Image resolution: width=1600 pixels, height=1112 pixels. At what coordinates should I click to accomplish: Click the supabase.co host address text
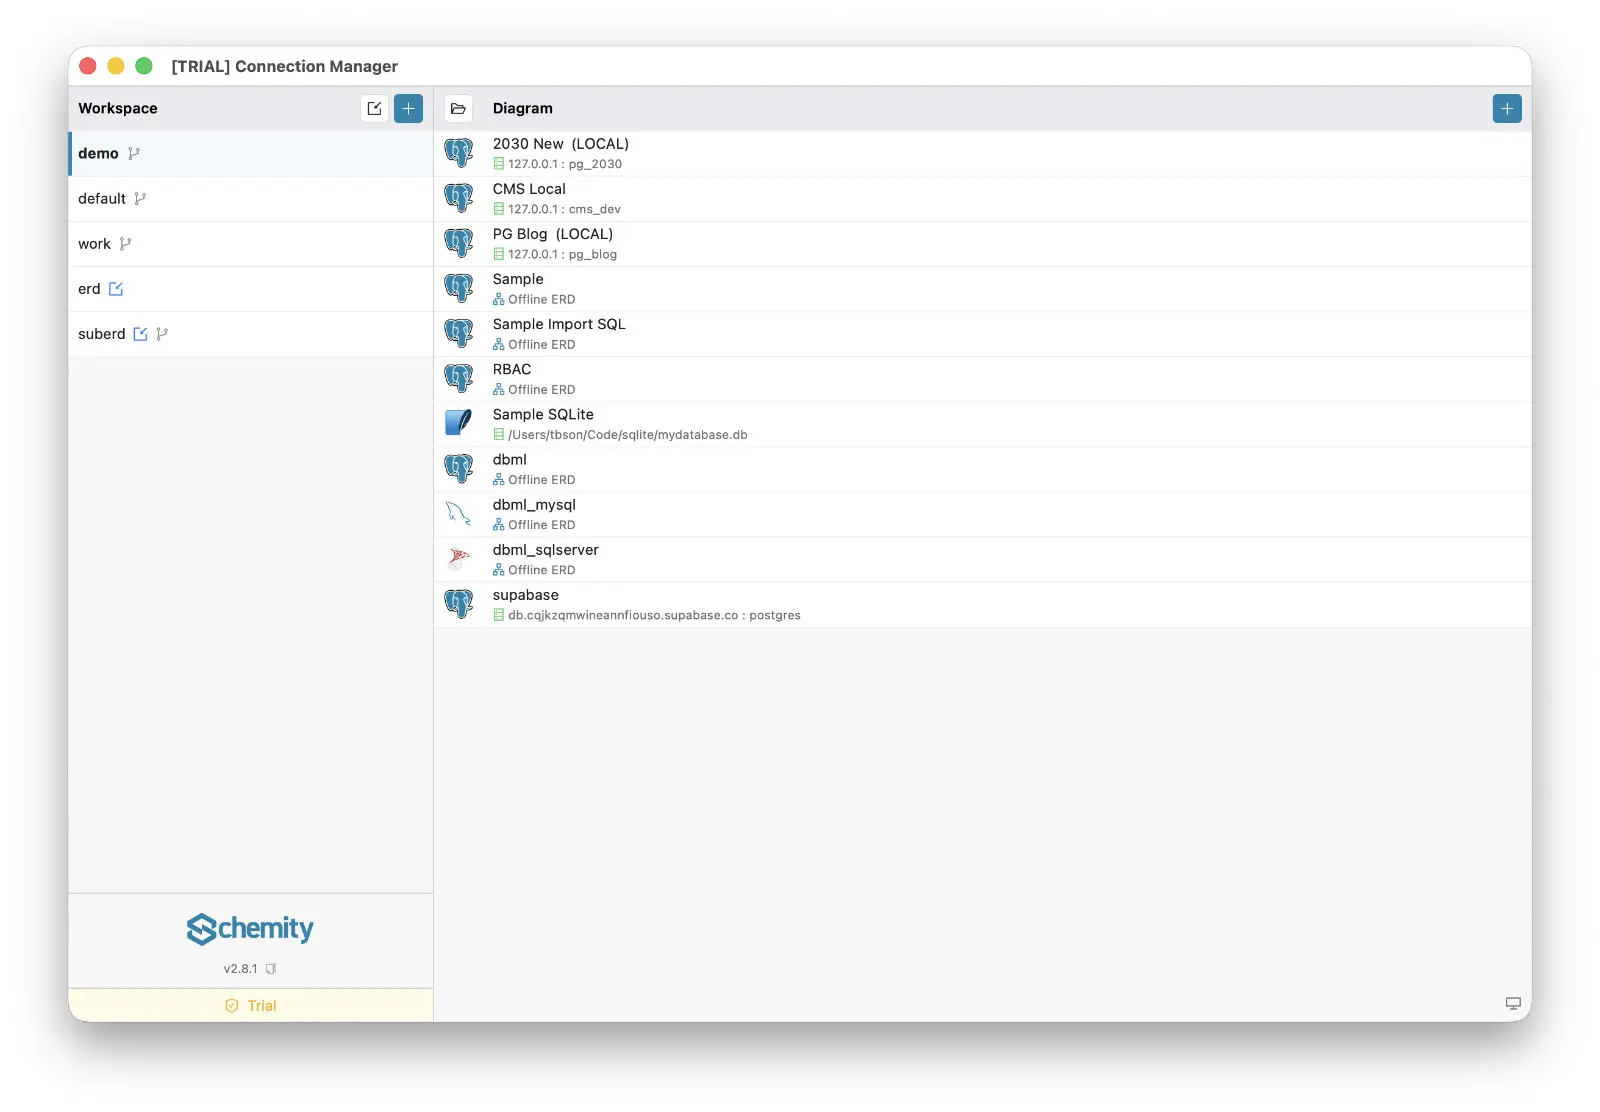click(654, 615)
